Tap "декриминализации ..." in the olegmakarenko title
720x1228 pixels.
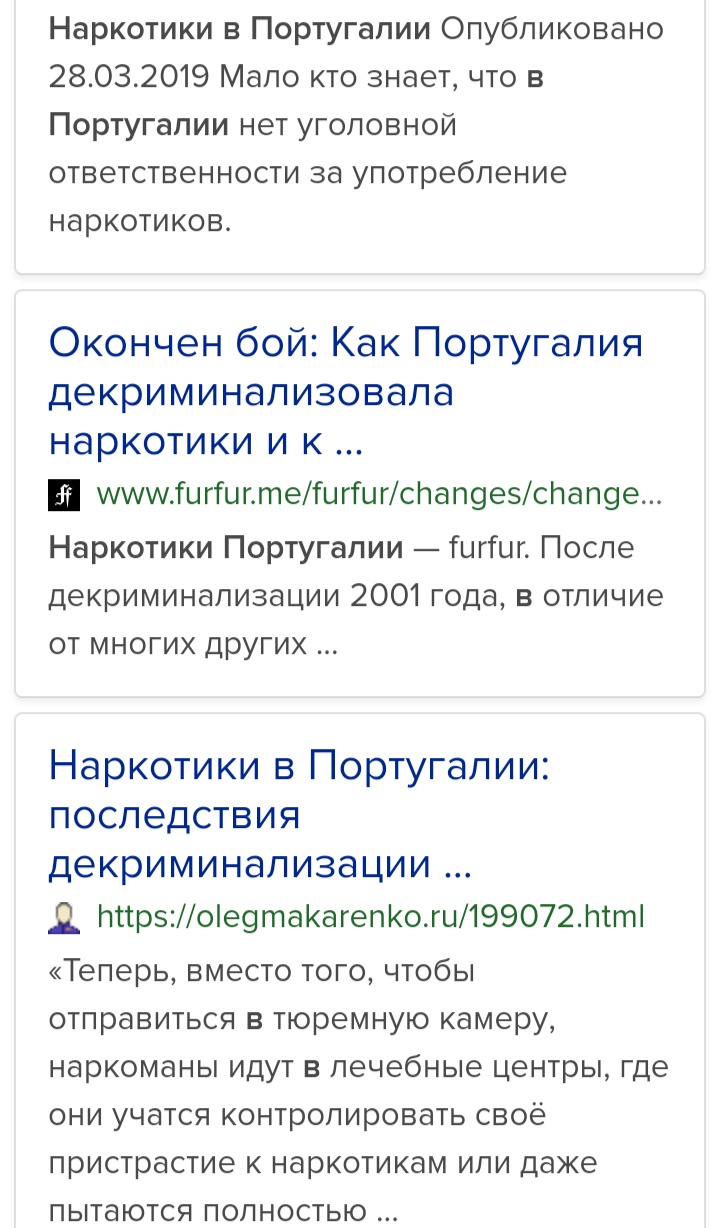point(259,863)
